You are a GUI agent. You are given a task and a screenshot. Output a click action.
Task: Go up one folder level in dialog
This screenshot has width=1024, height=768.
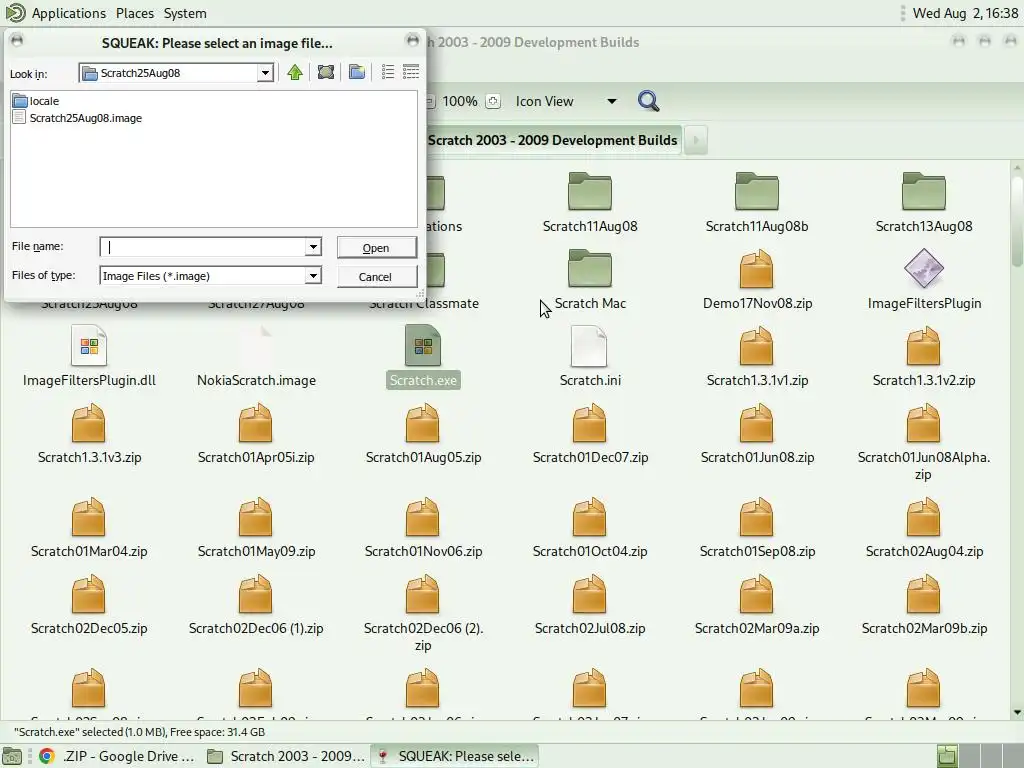coord(295,72)
